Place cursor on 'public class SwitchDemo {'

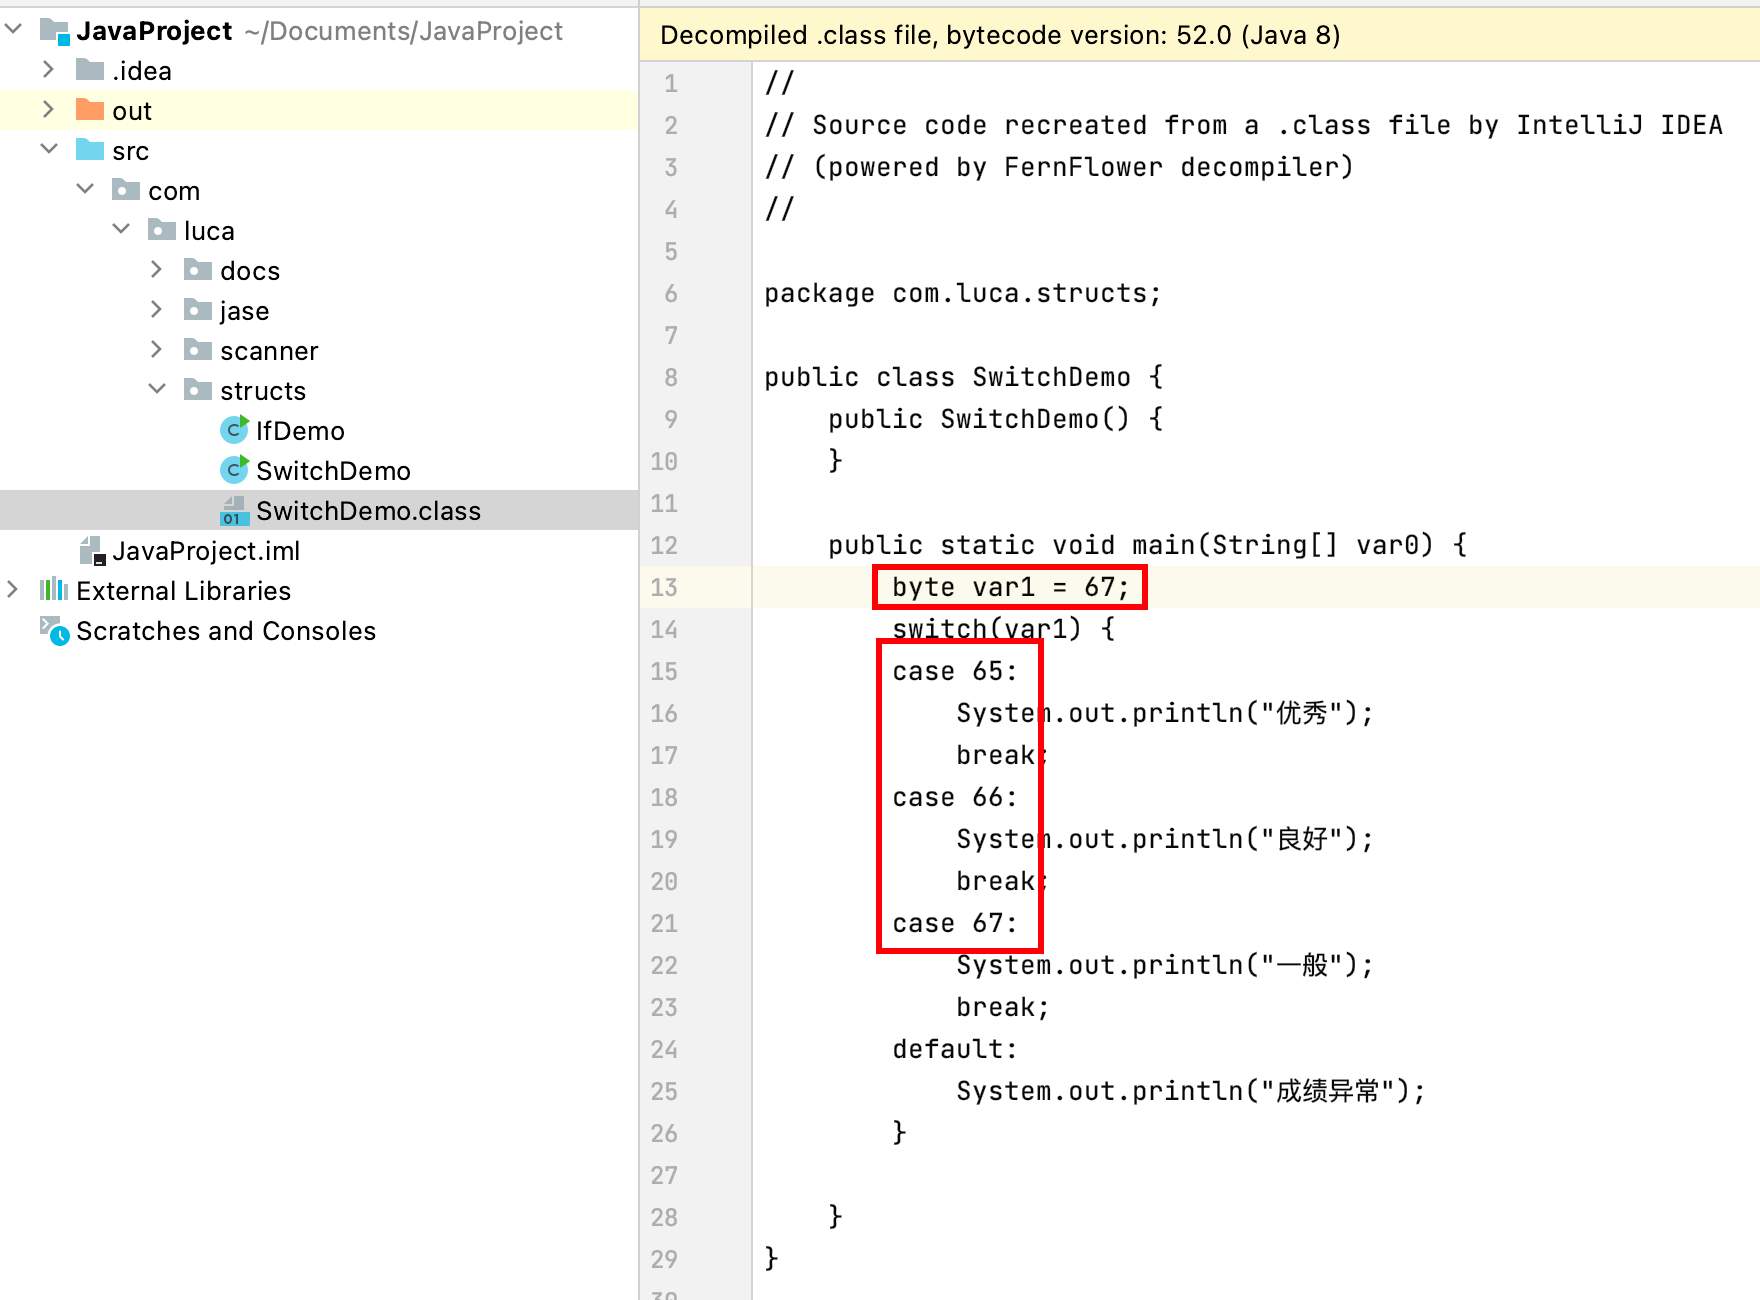pos(964,377)
